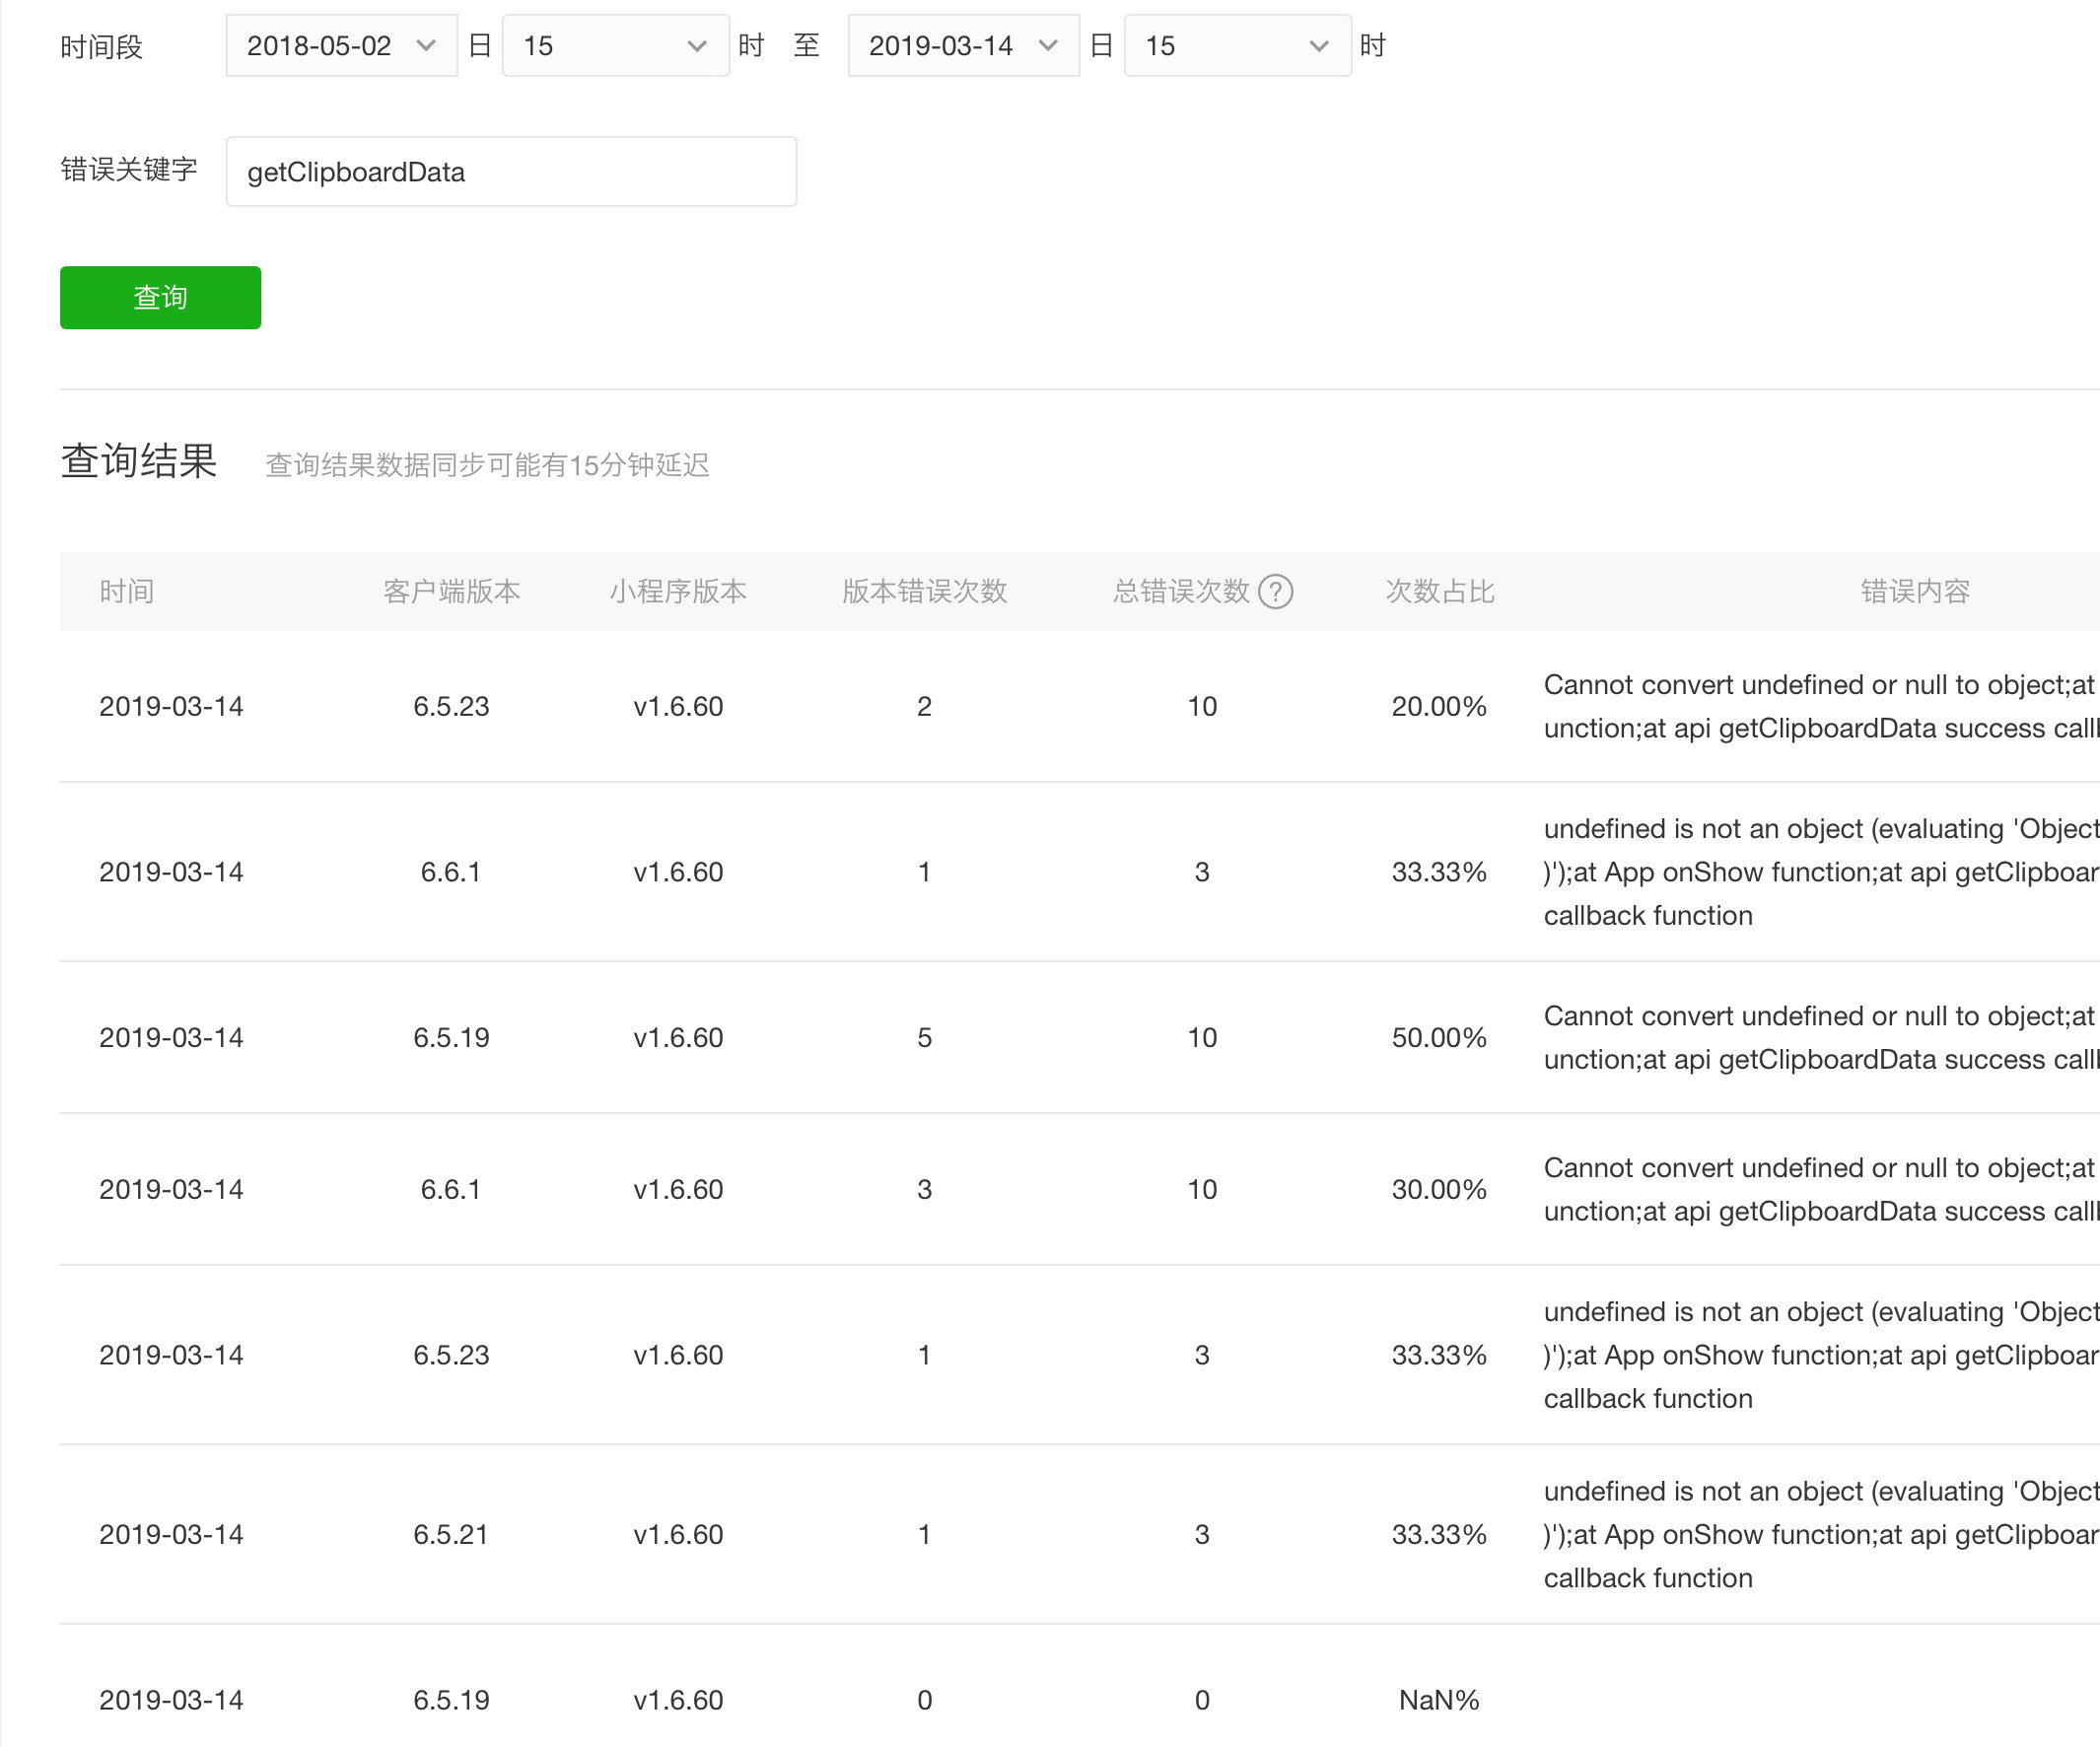The image size is (2100, 1747).
Task: Click the NaN% cell in last row
Action: 1438,1700
